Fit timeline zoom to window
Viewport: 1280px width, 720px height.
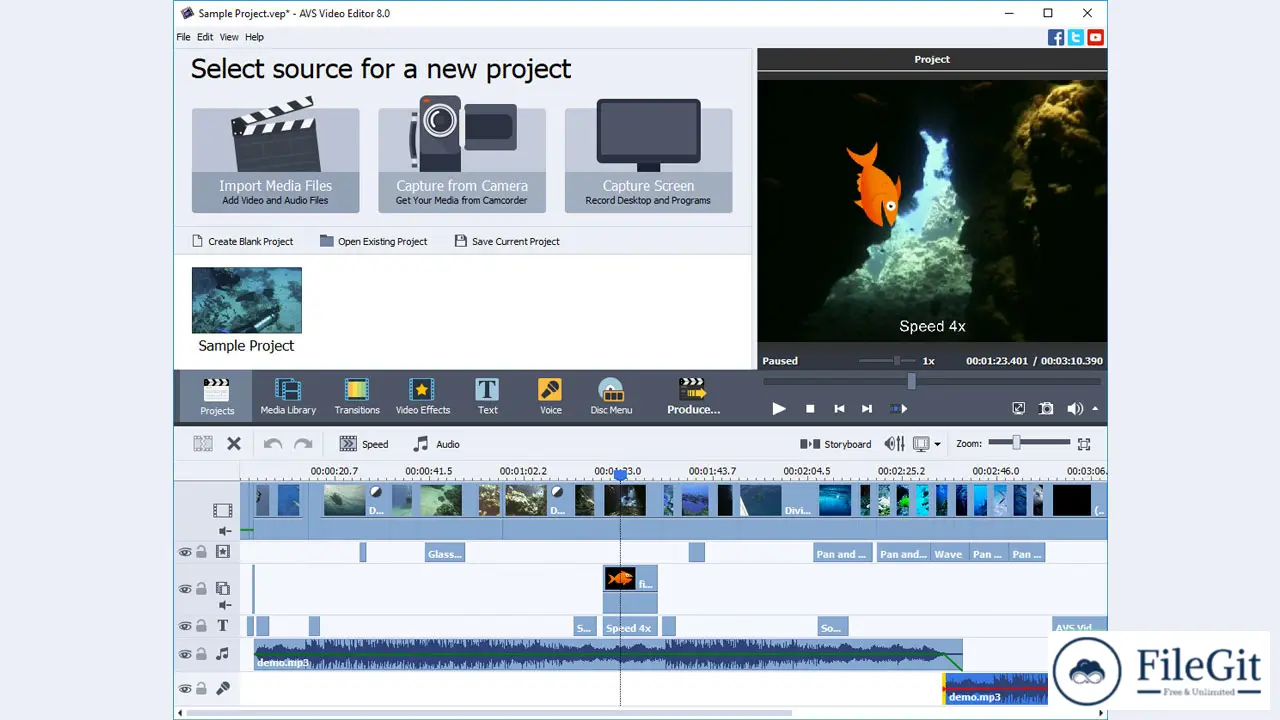[x=1084, y=444]
